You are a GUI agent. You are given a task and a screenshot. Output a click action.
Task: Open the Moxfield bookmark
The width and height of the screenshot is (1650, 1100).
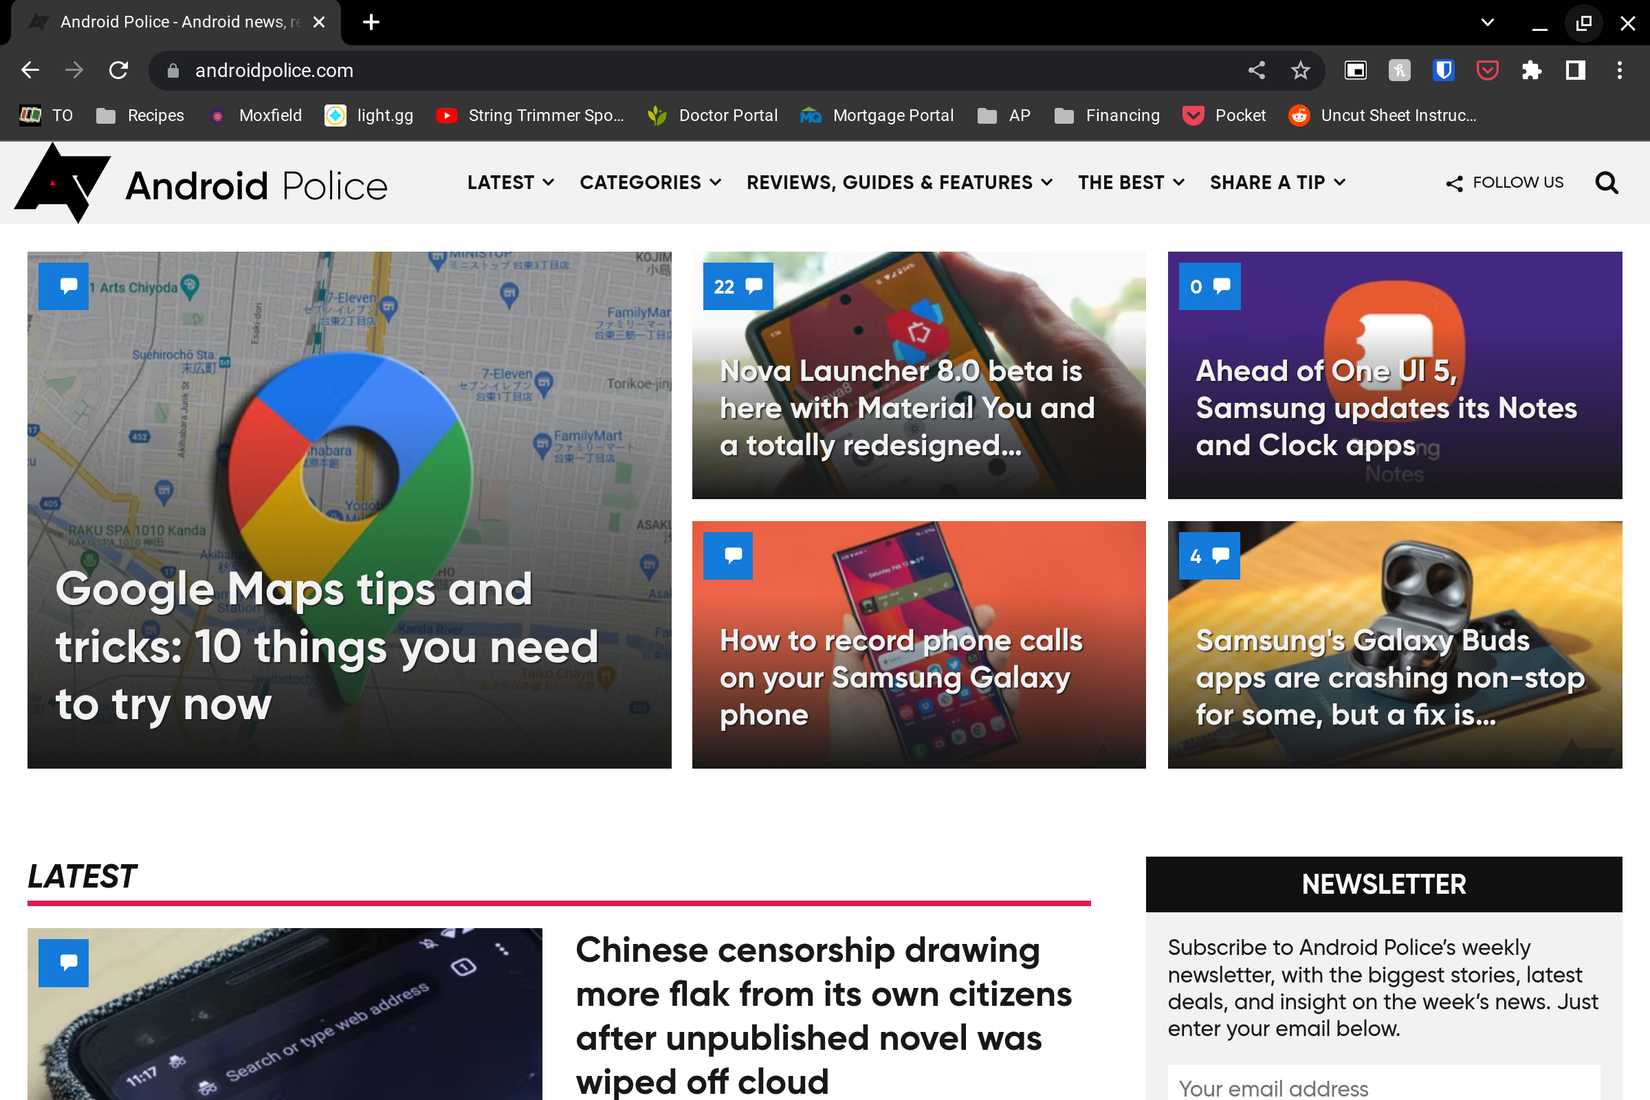point(256,115)
